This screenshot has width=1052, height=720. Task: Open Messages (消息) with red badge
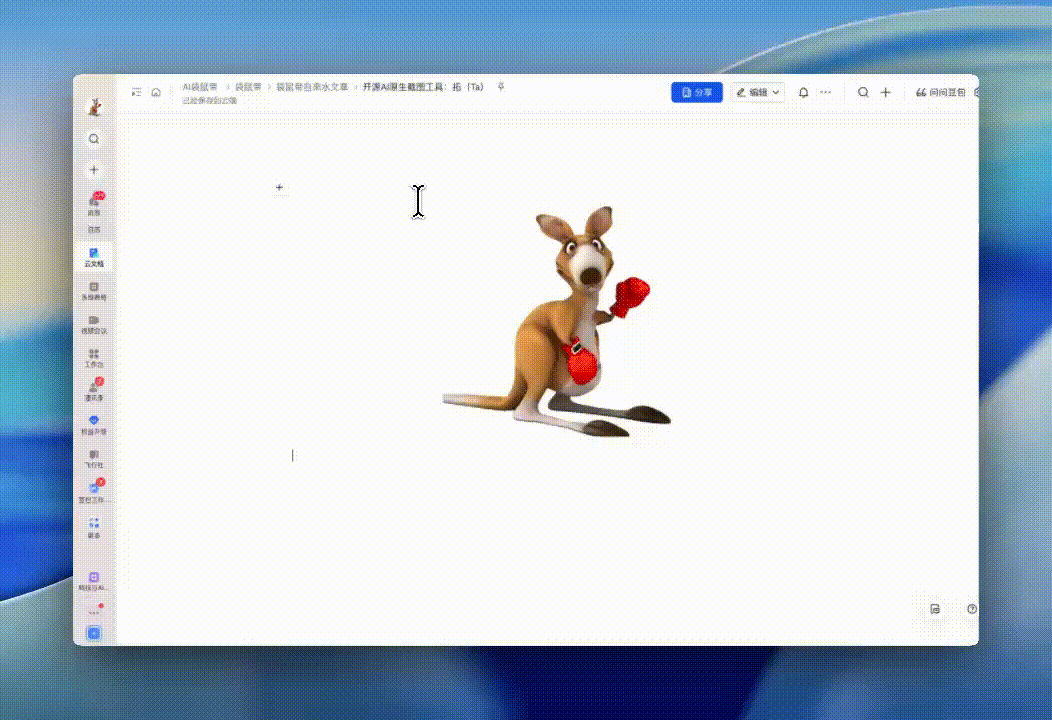(x=95, y=204)
